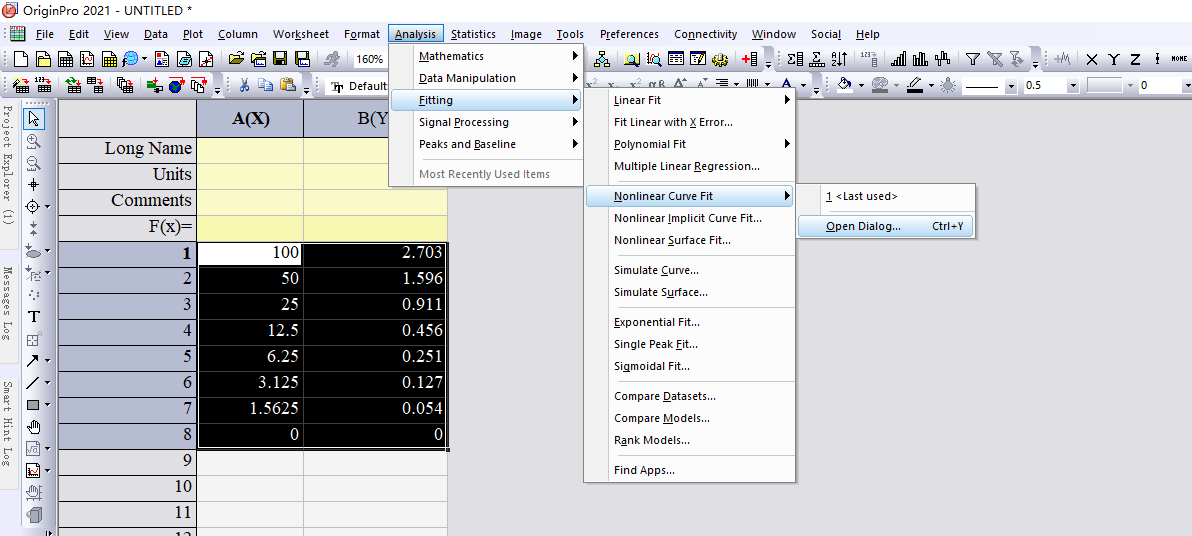Open the Worksheet menu
This screenshot has width=1192, height=536.
click(x=301, y=34)
